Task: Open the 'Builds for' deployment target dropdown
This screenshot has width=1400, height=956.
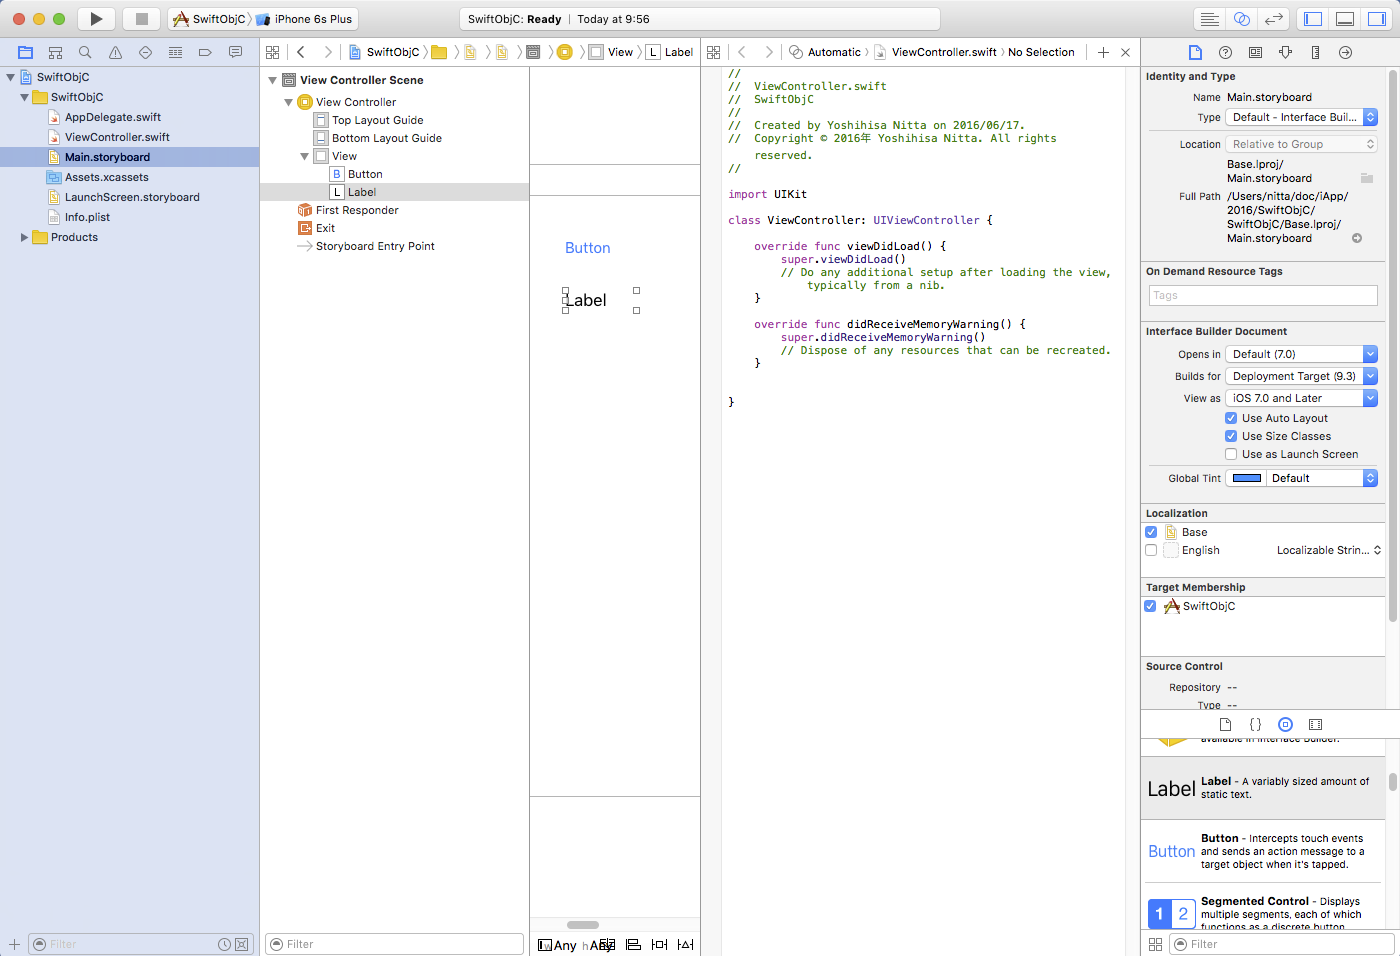Action: 1301,376
